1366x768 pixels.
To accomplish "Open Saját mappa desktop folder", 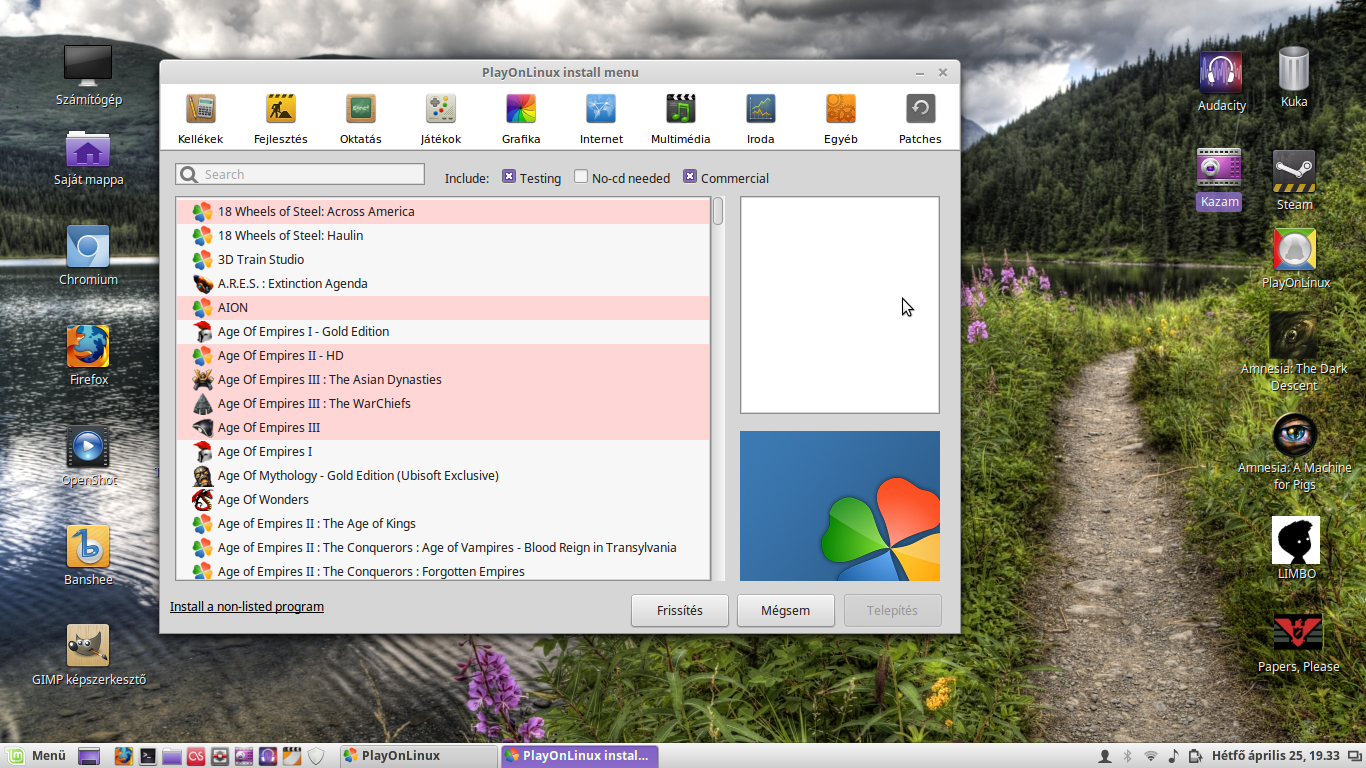I will [88, 158].
